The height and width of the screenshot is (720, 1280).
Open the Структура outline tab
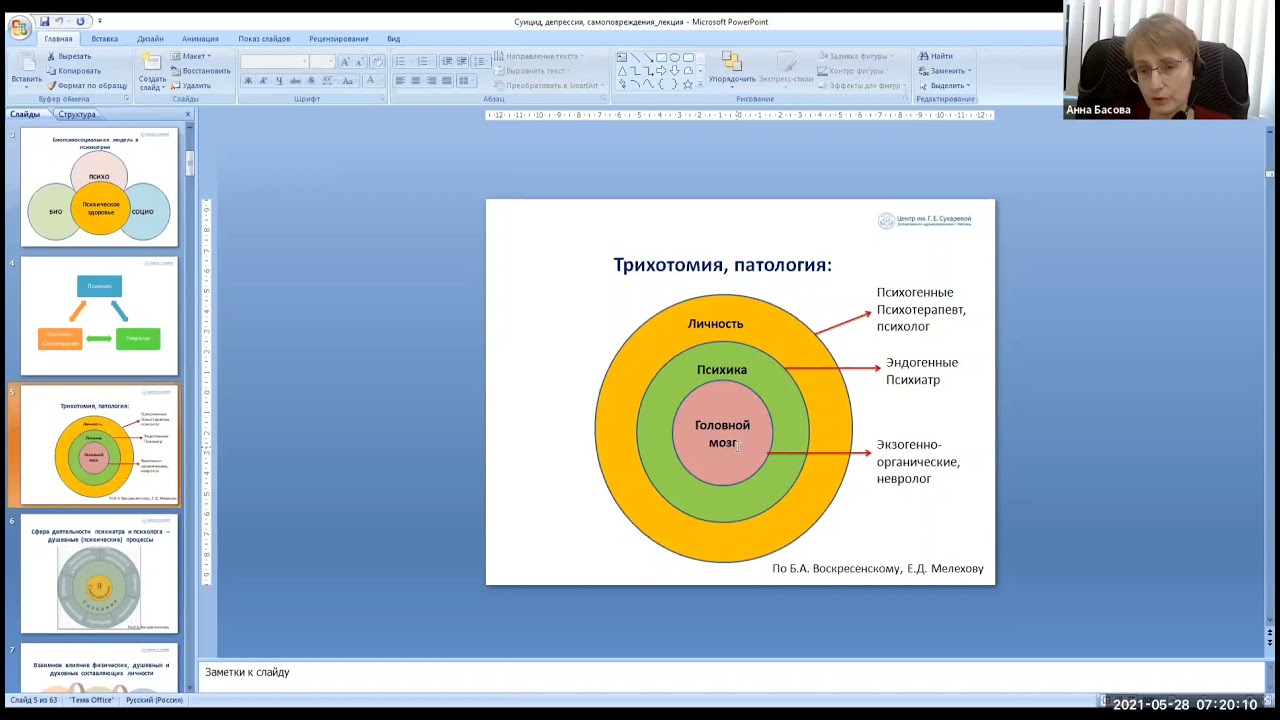(x=77, y=114)
